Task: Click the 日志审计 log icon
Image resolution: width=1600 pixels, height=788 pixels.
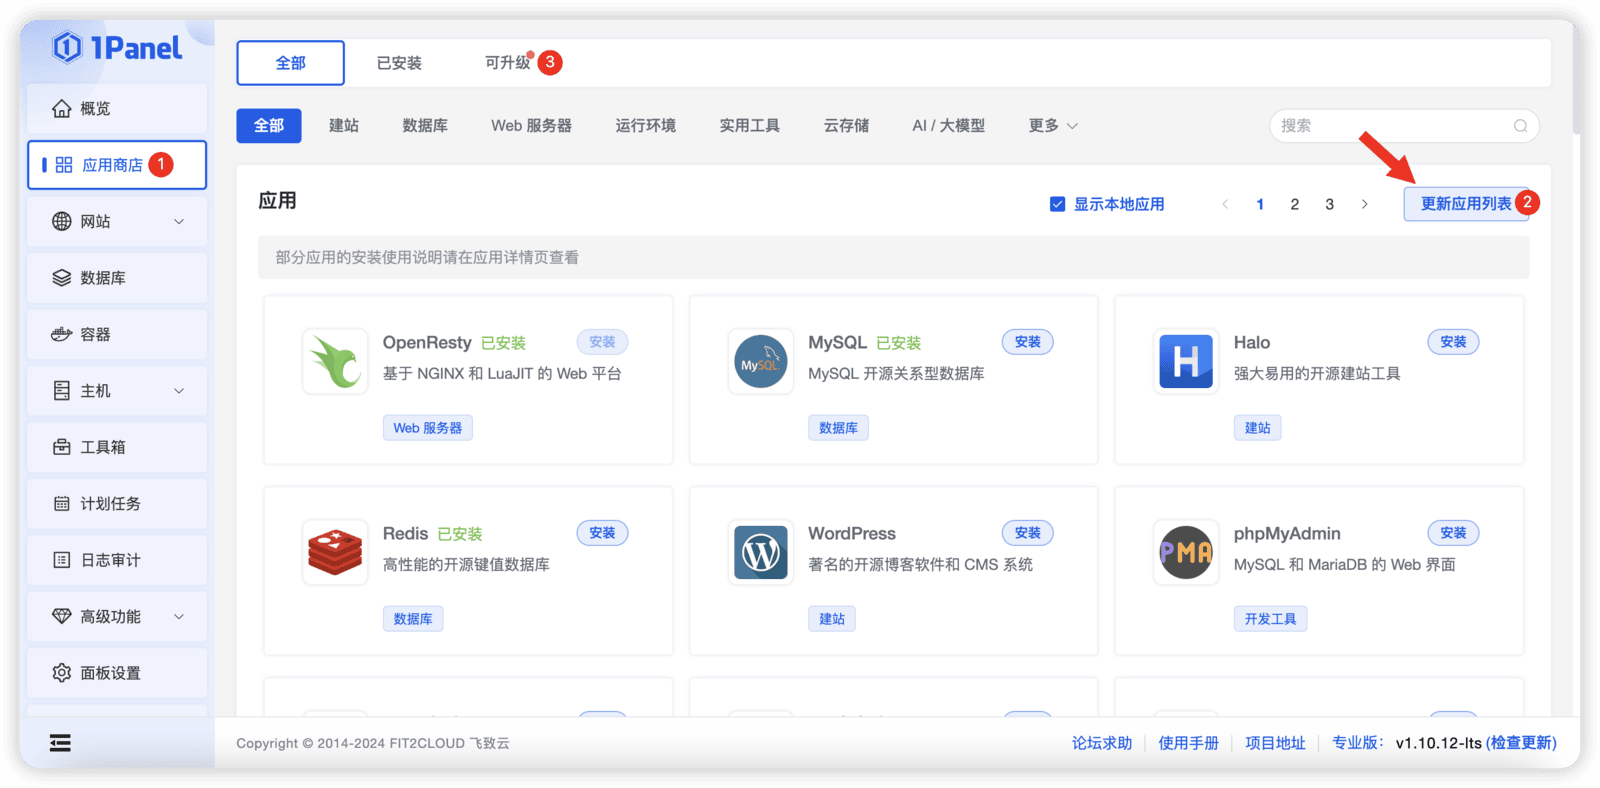Action: point(62,560)
